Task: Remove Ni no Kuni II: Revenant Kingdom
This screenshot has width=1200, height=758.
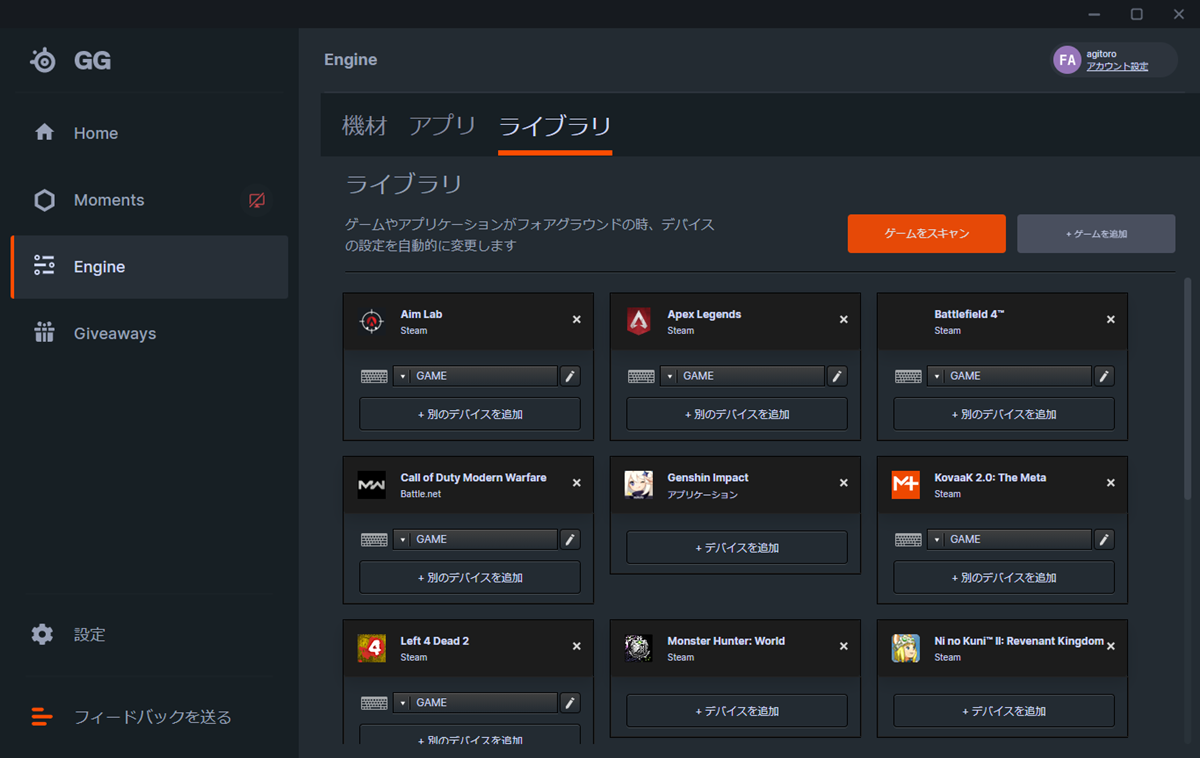Action: (x=1110, y=646)
